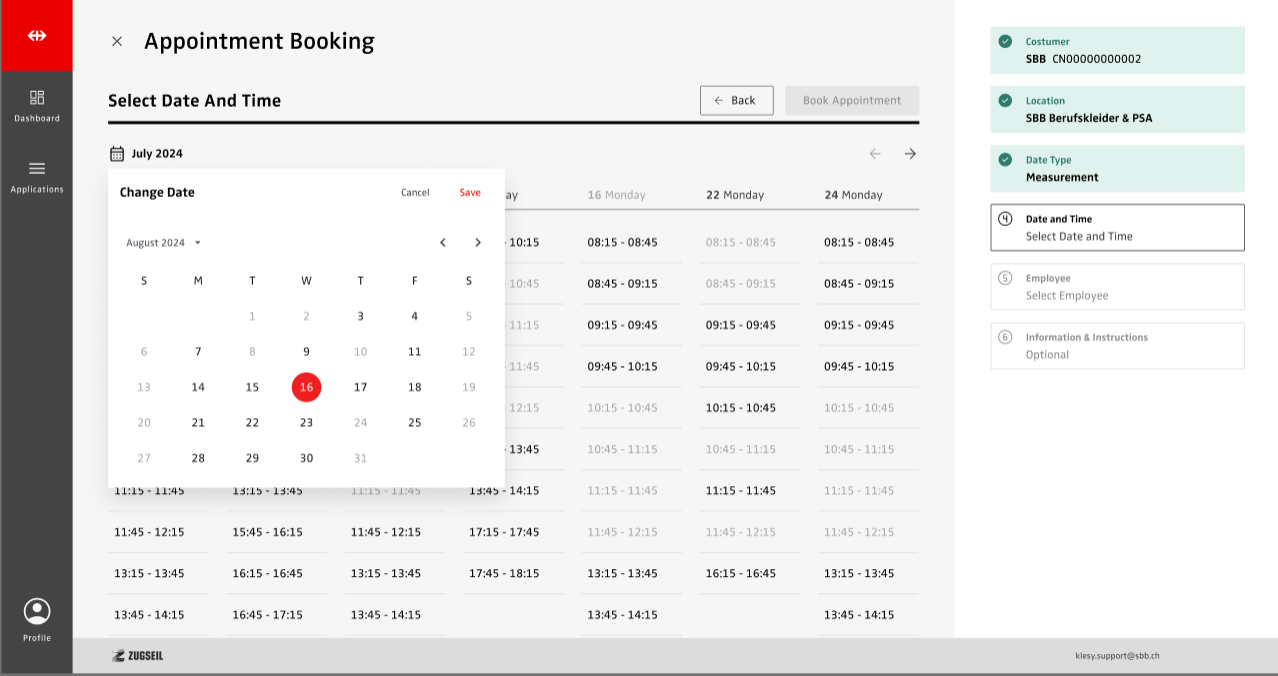Screen dimensions: 1278x676
Task: Go to the next week of time slots
Action: (910, 154)
